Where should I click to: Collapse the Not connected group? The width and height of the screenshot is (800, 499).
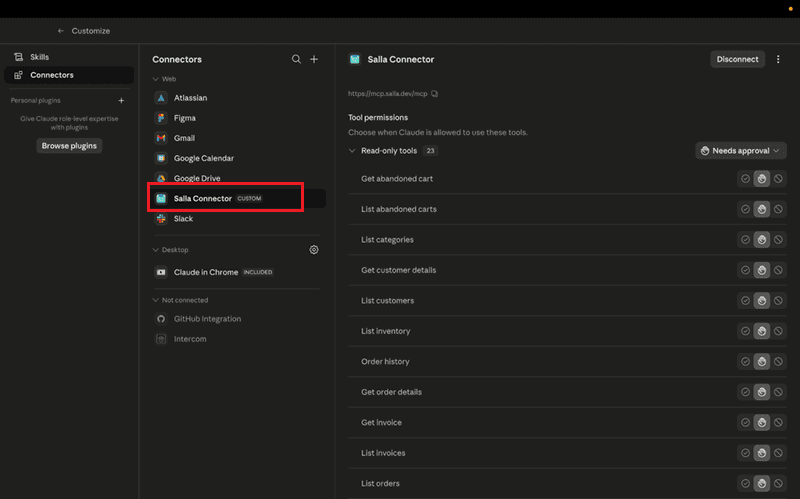click(x=156, y=300)
